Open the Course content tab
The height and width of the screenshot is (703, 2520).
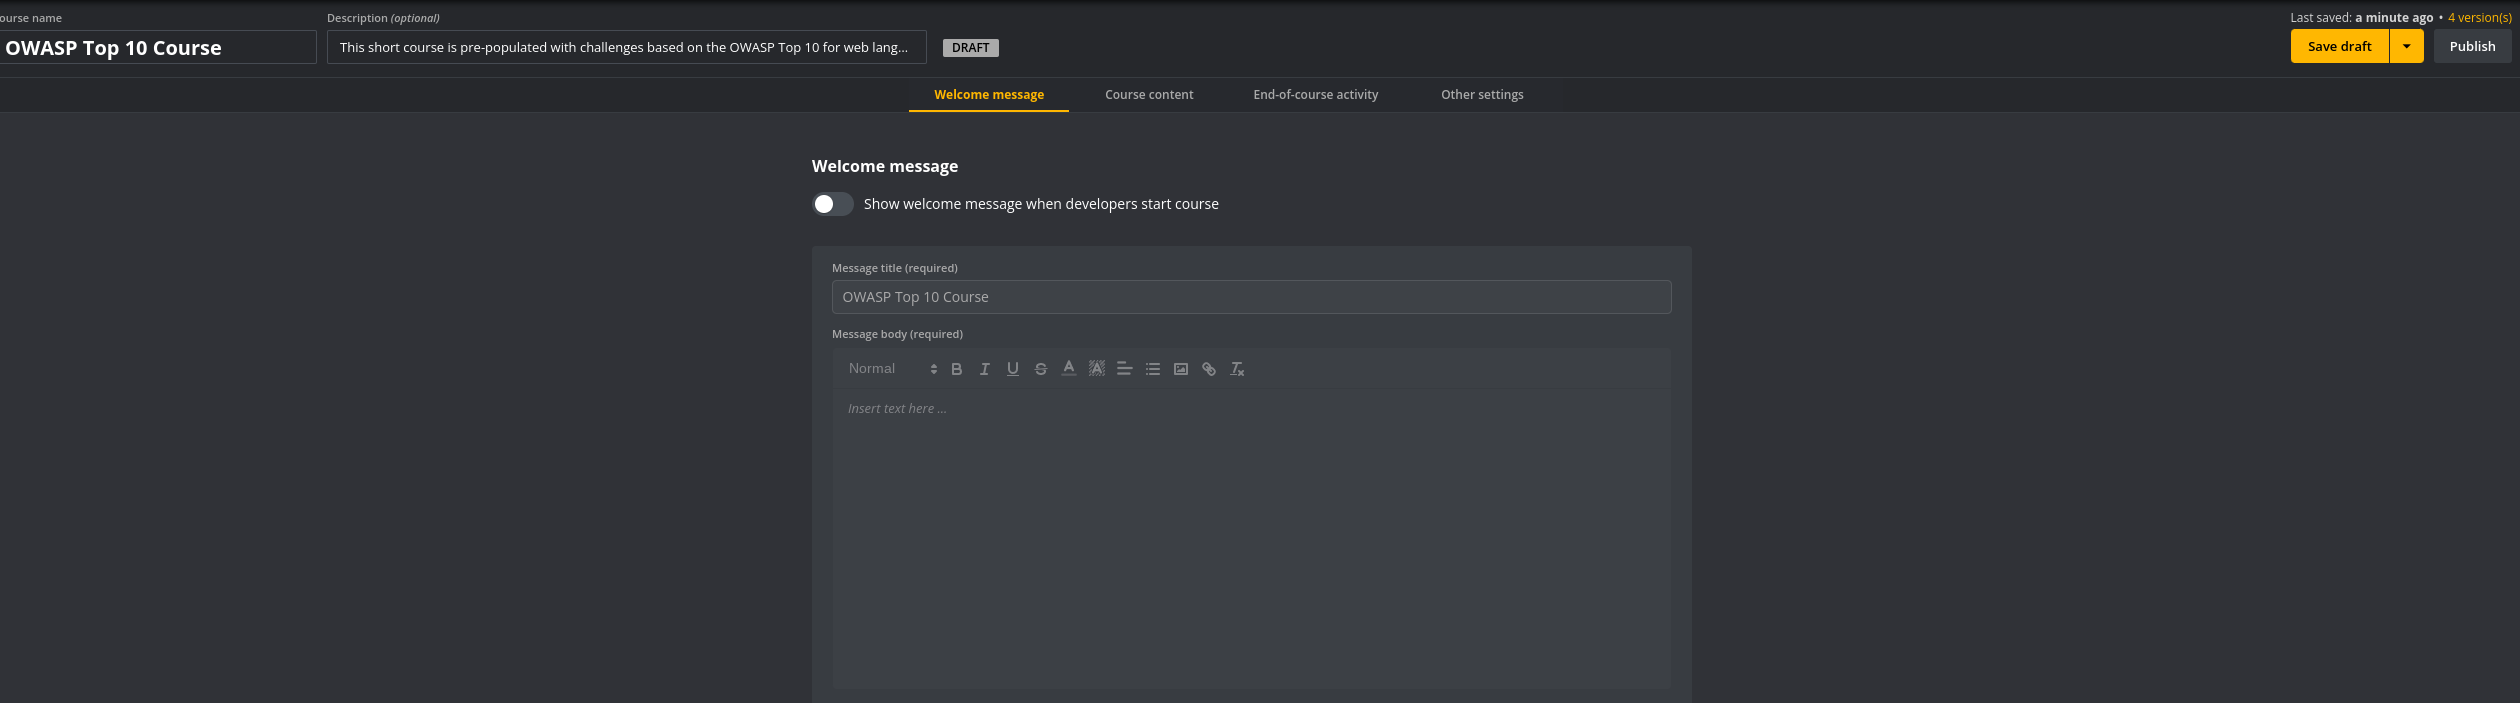pos(1149,95)
